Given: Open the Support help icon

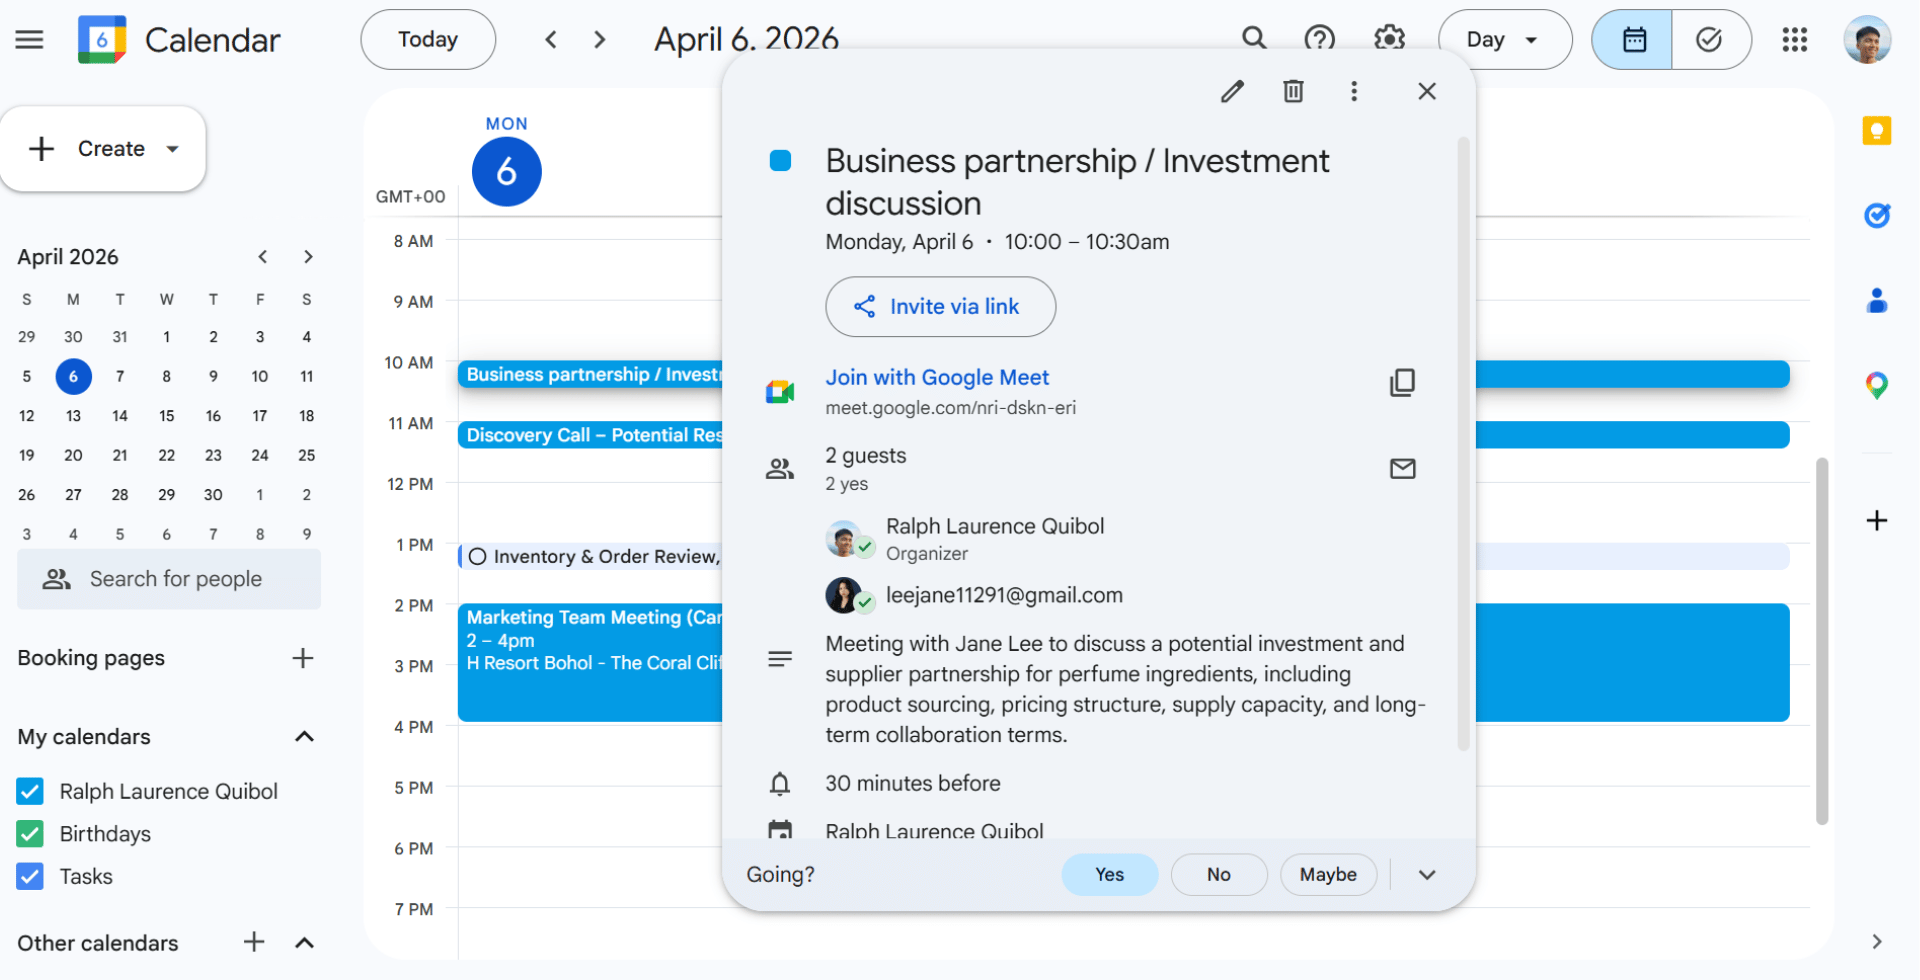Looking at the screenshot, I should point(1320,39).
